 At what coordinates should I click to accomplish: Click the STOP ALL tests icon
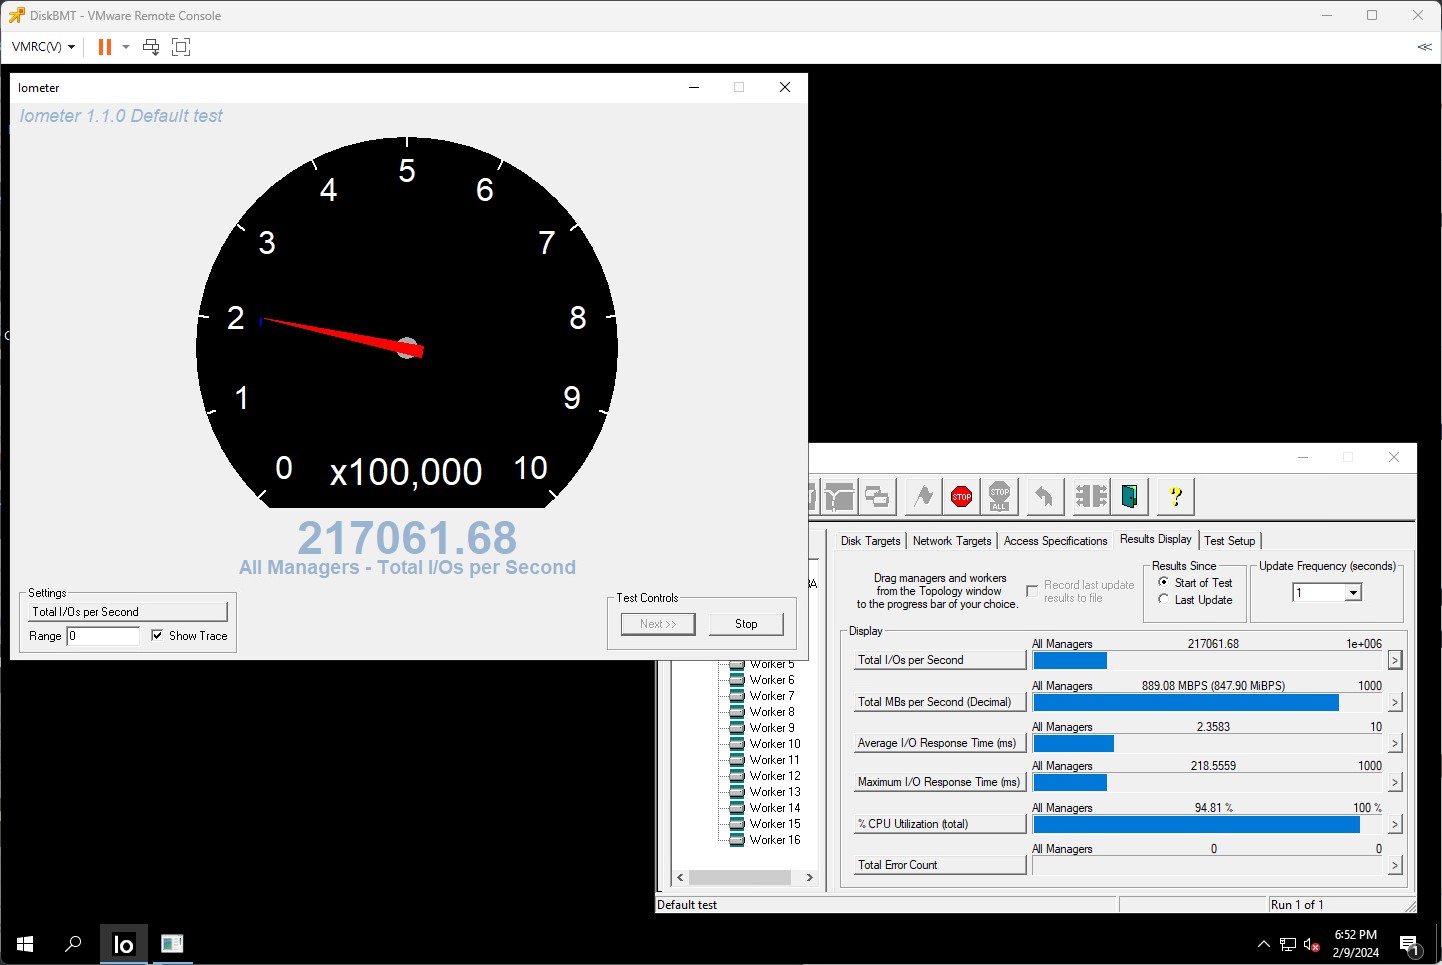[1000, 496]
